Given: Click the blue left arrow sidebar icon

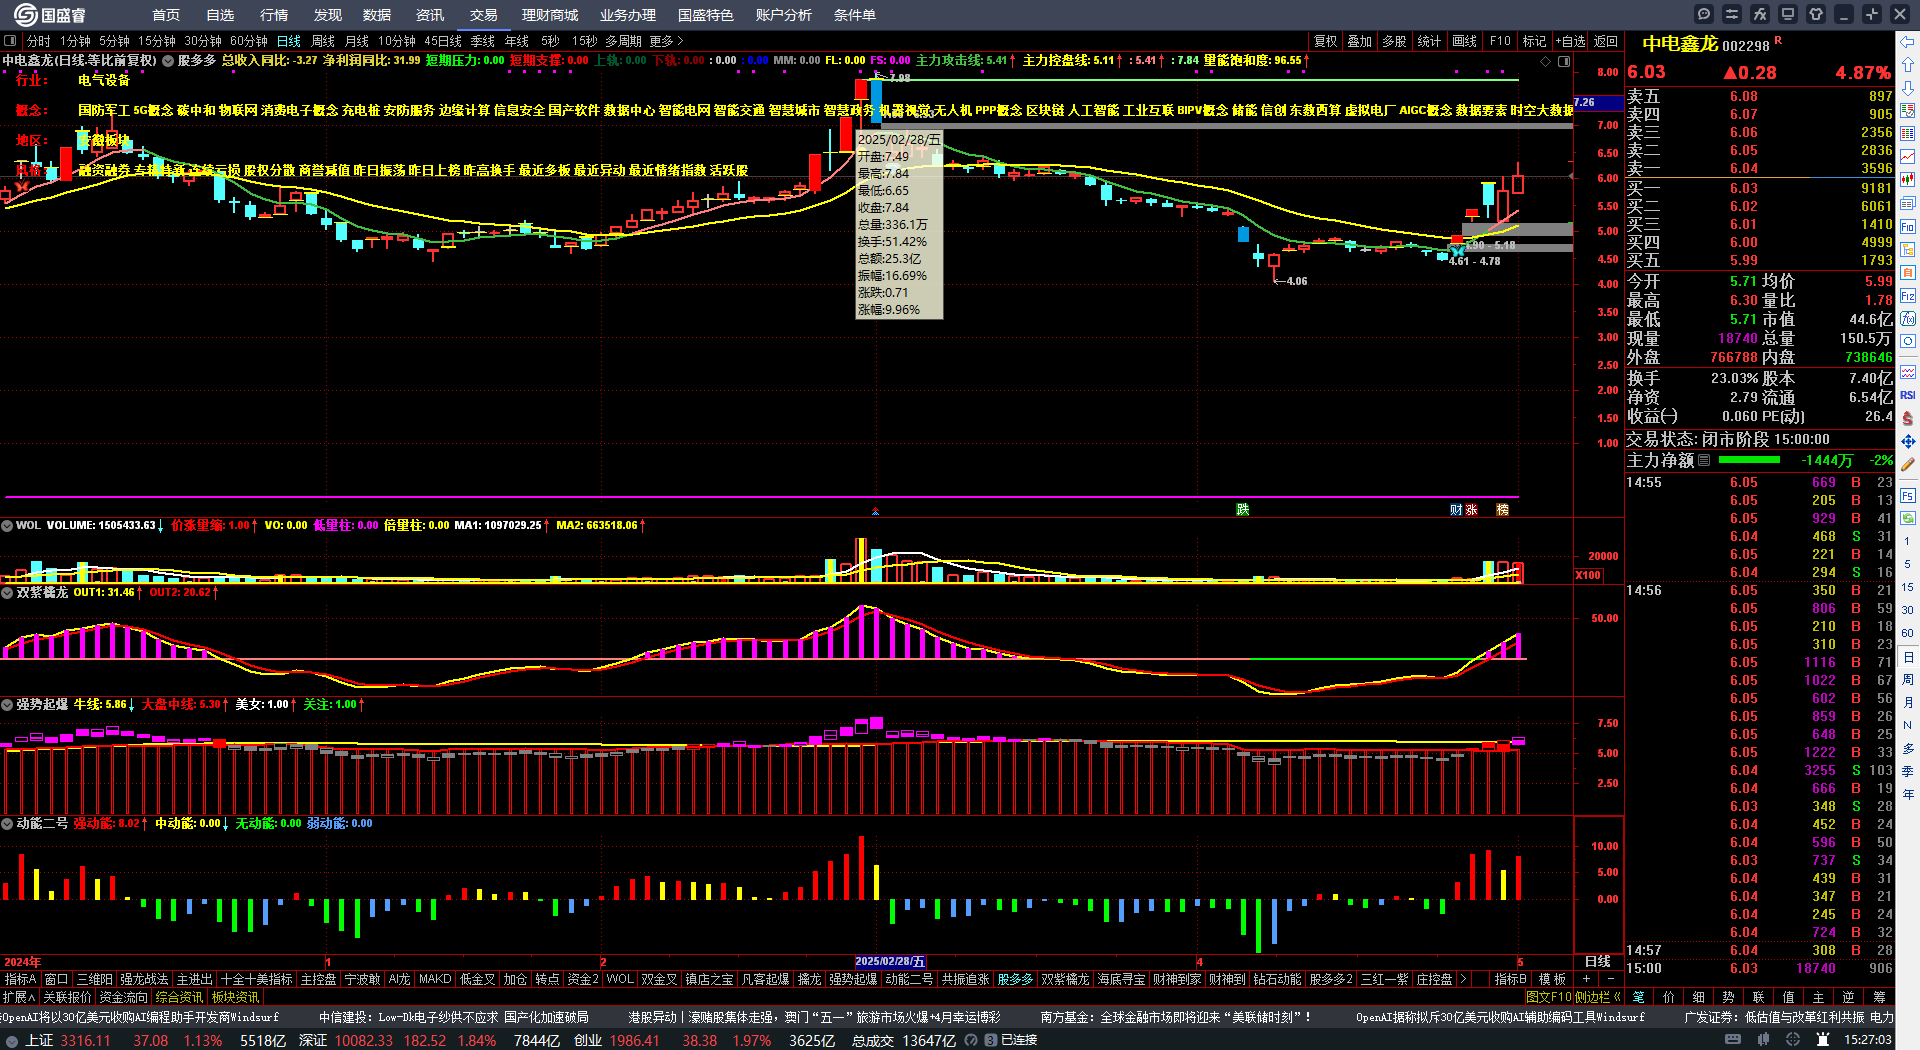Looking at the screenshot, I should [x=1908, y=42].
